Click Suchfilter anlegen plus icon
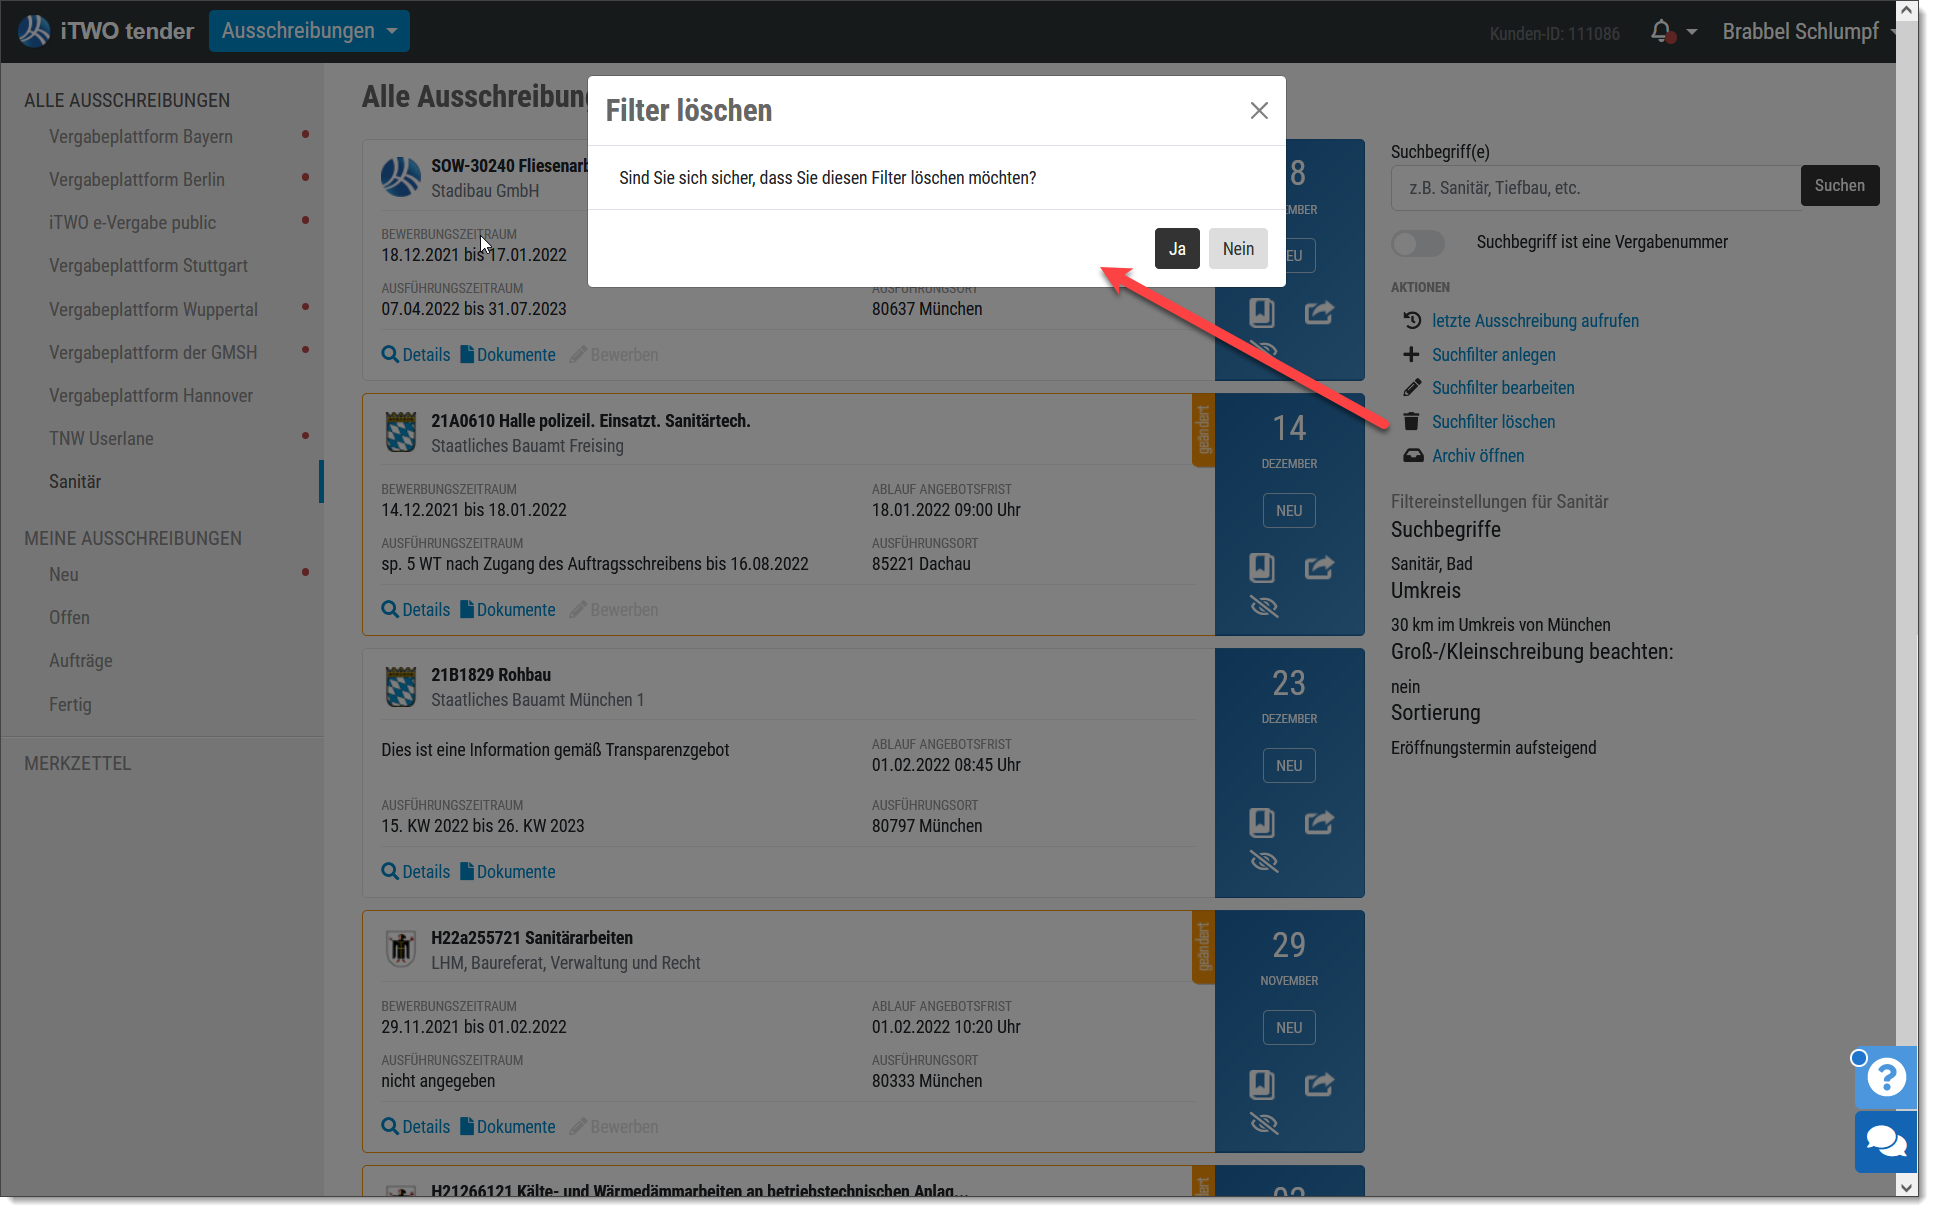This screenshot has height=1212, width=1934. 1411,355
